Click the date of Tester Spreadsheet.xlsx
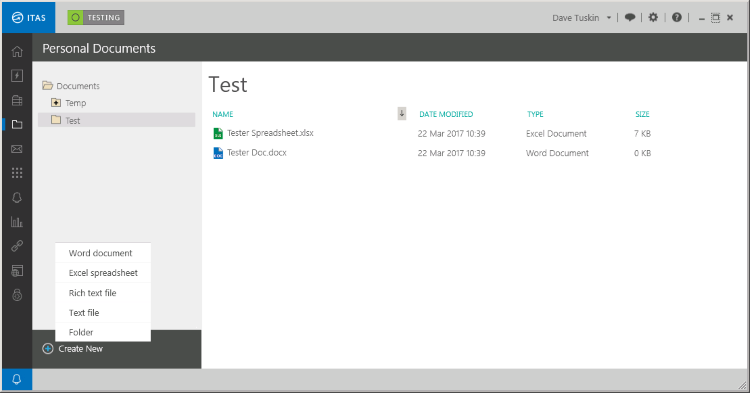 (x=452, y=133)
